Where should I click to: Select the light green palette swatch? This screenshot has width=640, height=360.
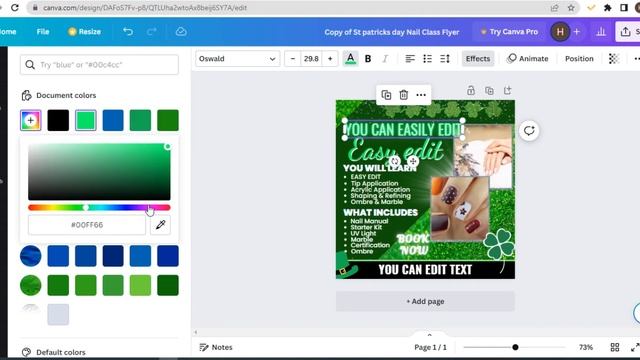[x=140, y=285]
